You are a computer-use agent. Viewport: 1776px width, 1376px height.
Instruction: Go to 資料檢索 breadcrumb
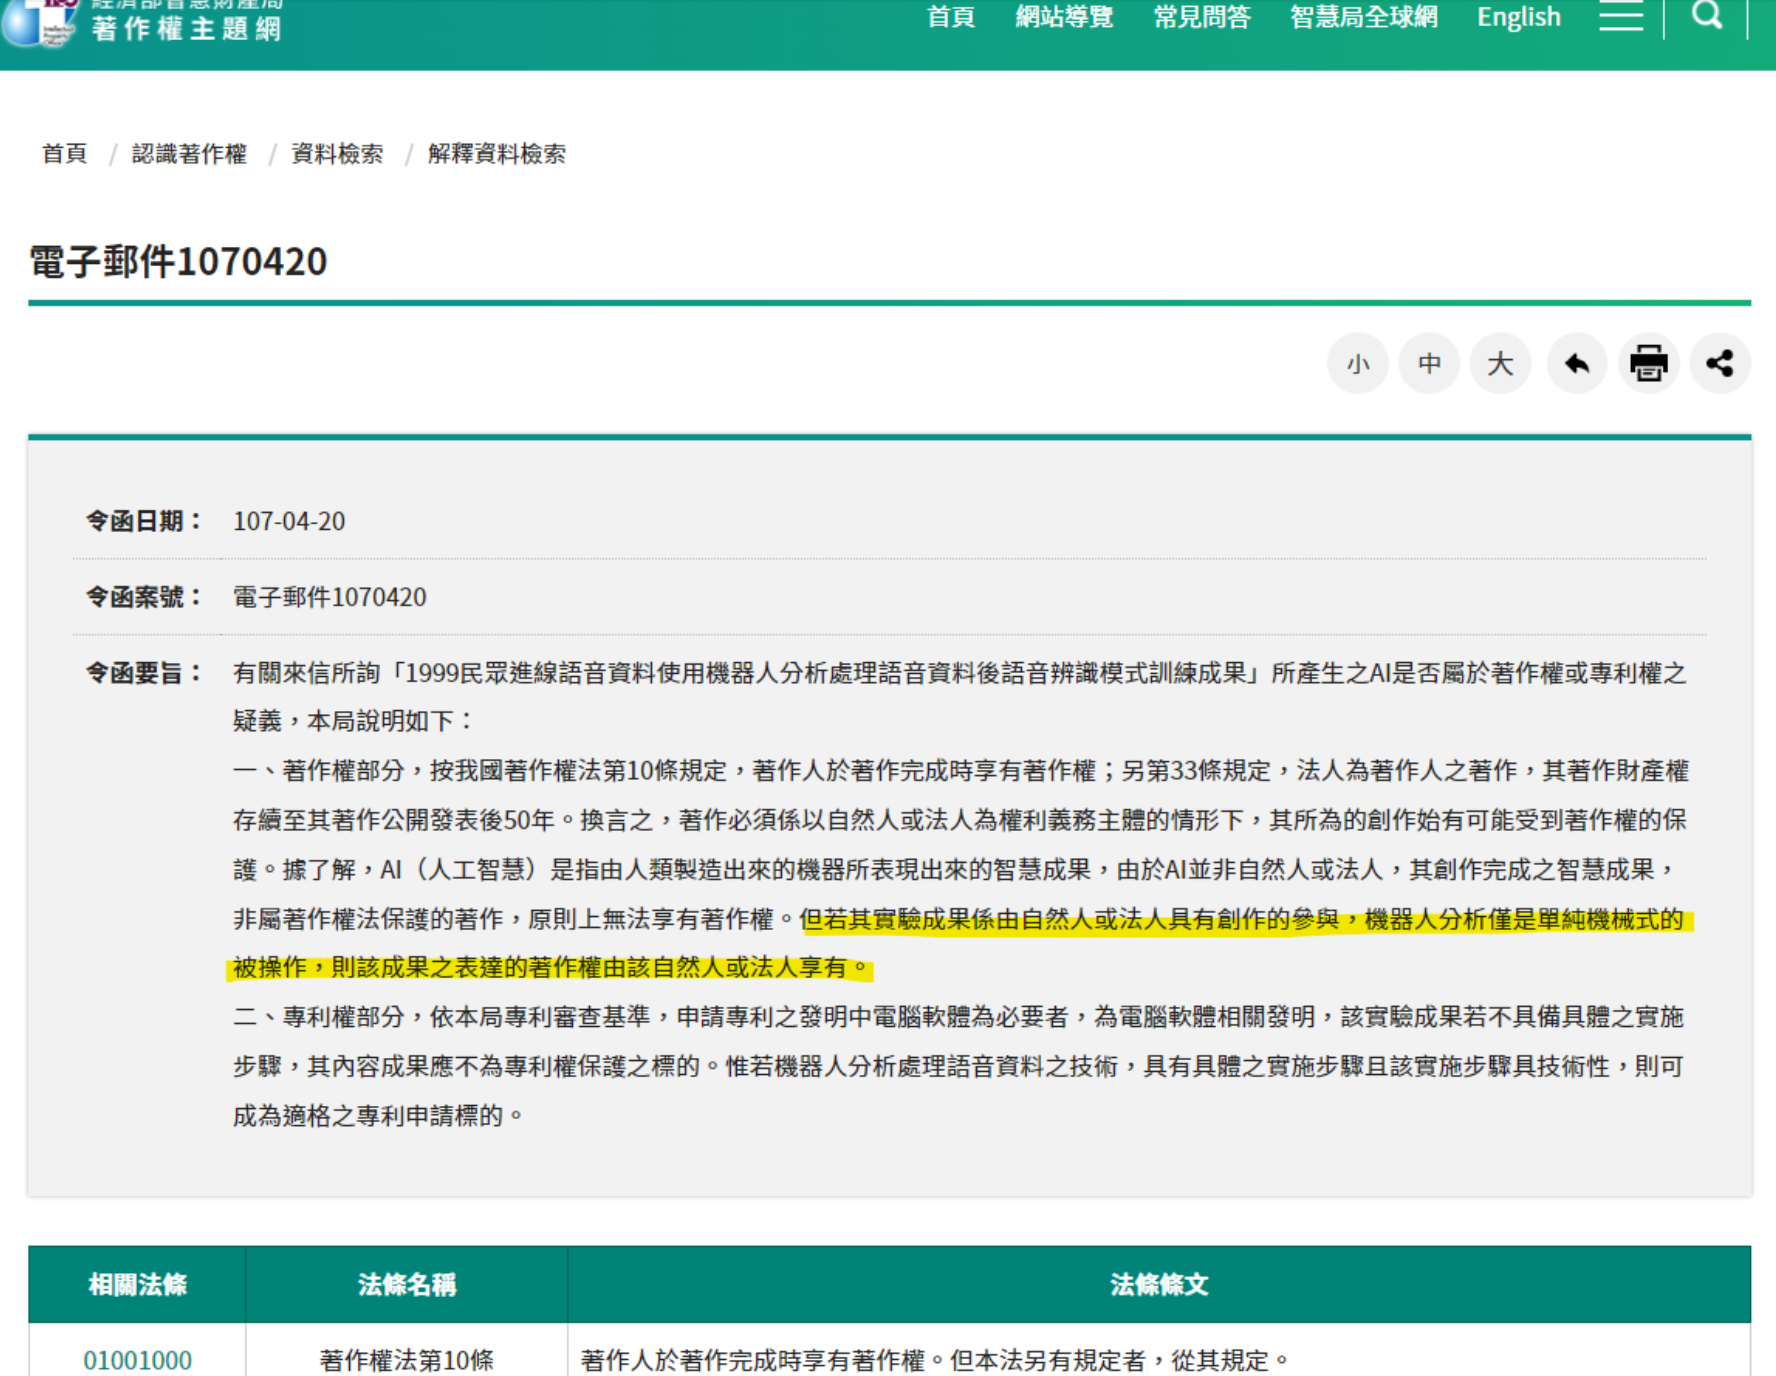pyautogui.click(x=337, y=154)
